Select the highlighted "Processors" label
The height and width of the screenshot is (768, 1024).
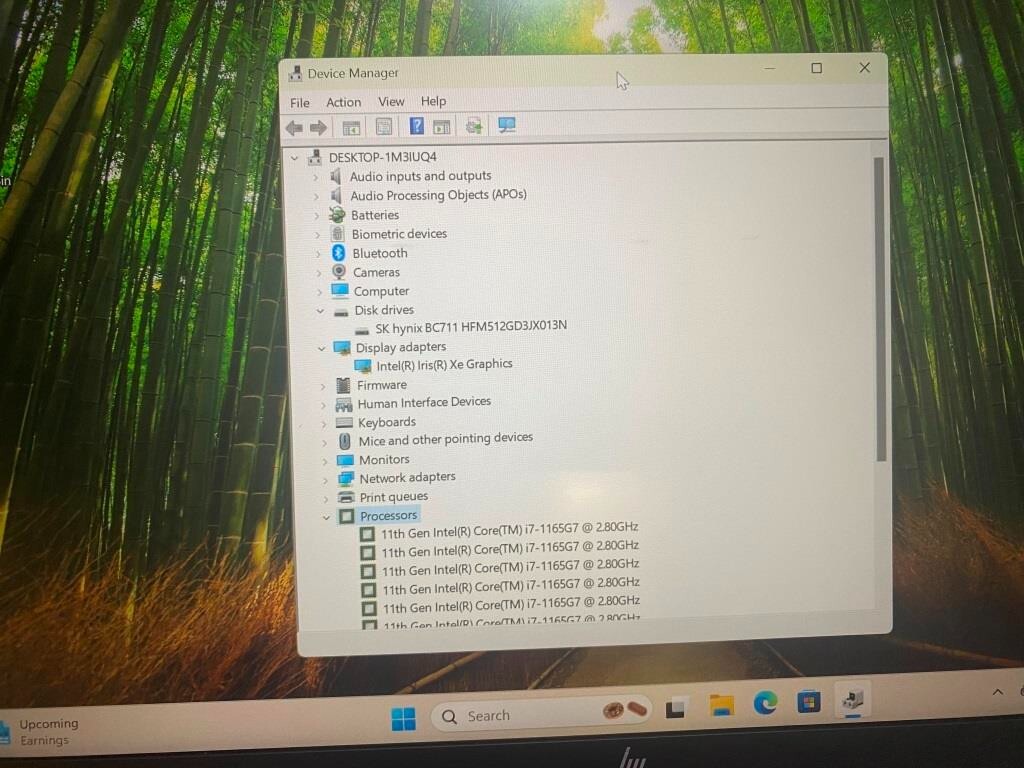pyautogui.click(x=389, y=516)
